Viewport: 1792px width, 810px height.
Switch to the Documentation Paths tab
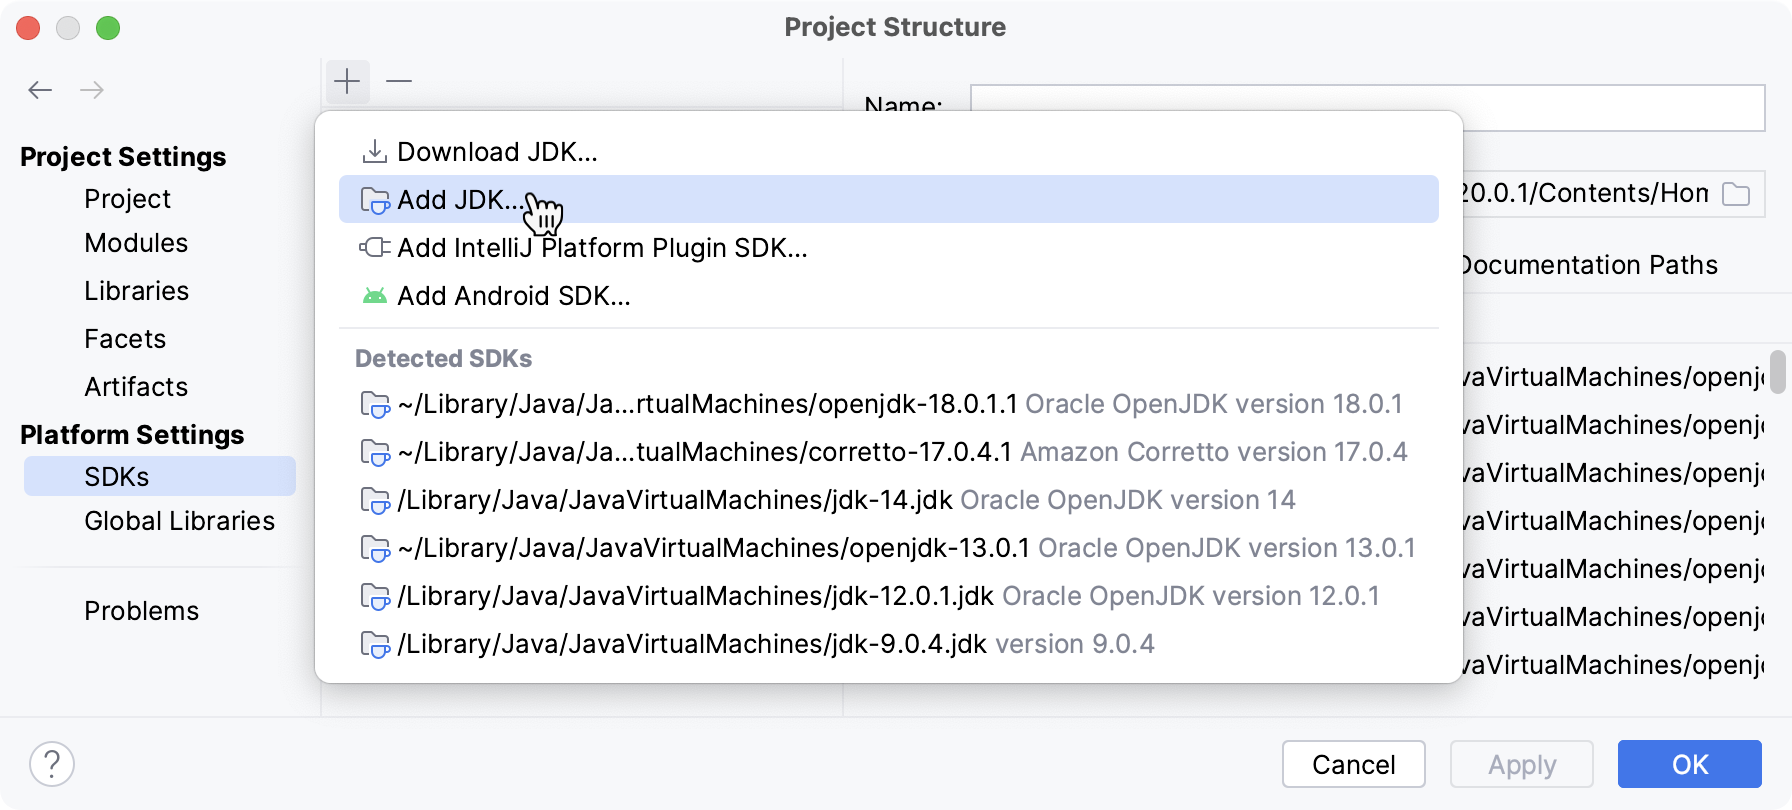(1590, 265)
